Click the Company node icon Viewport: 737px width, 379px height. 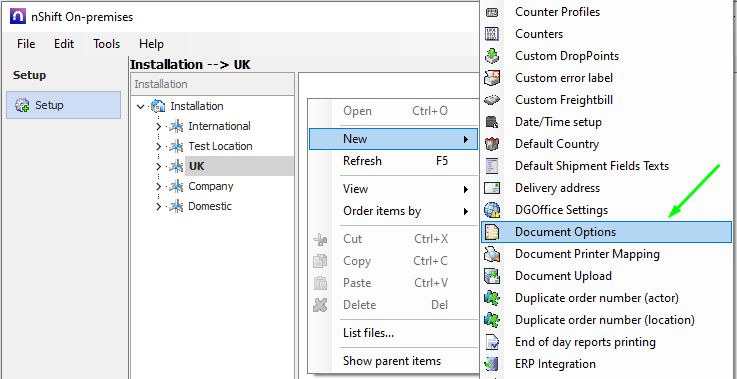click(176, 186)
